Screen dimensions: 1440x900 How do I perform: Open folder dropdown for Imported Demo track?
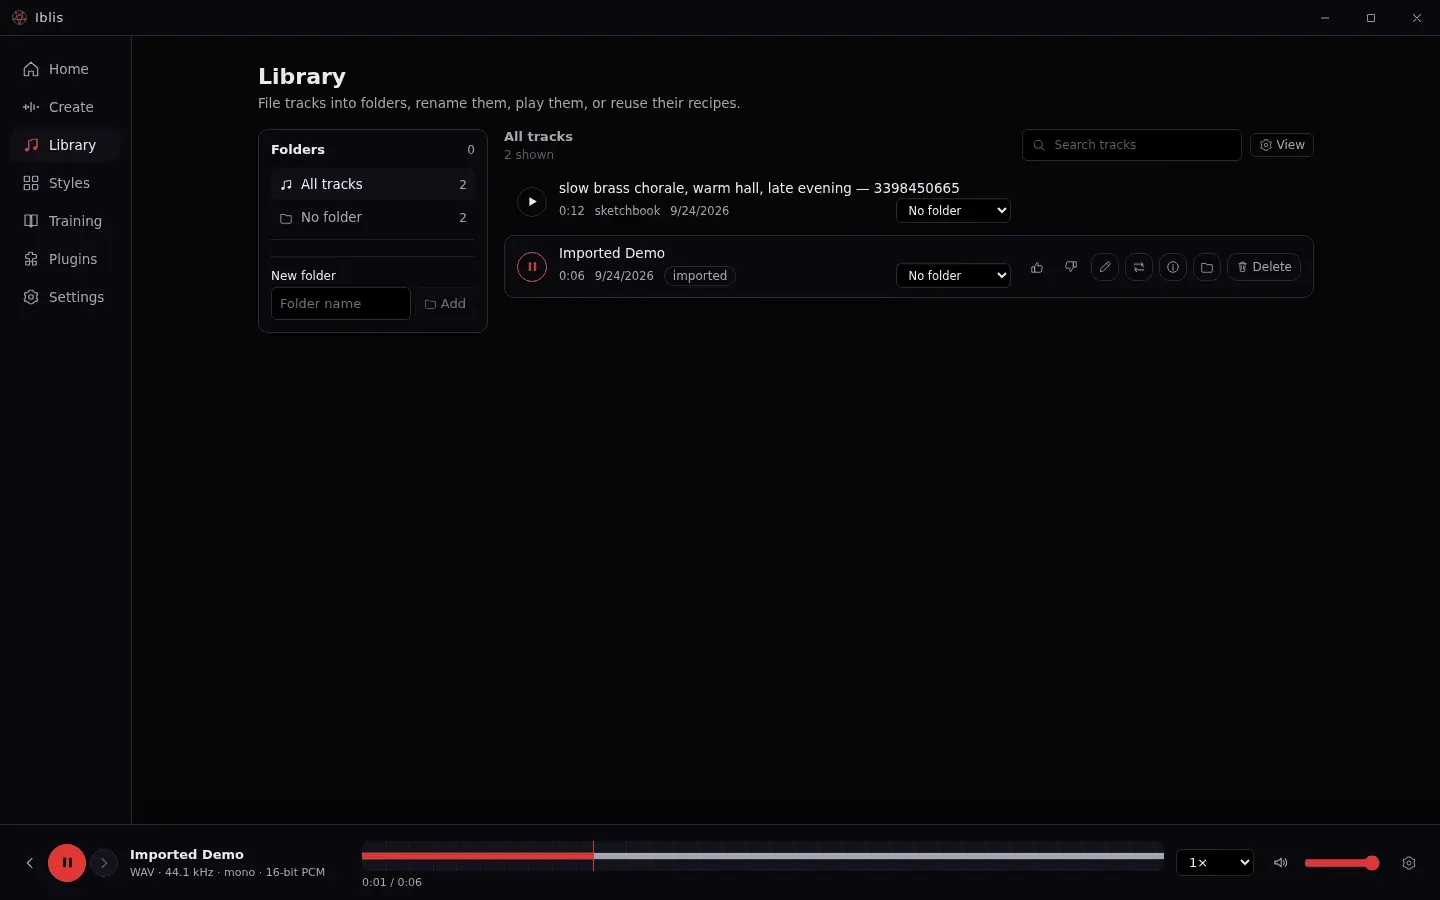pos(953,276)
